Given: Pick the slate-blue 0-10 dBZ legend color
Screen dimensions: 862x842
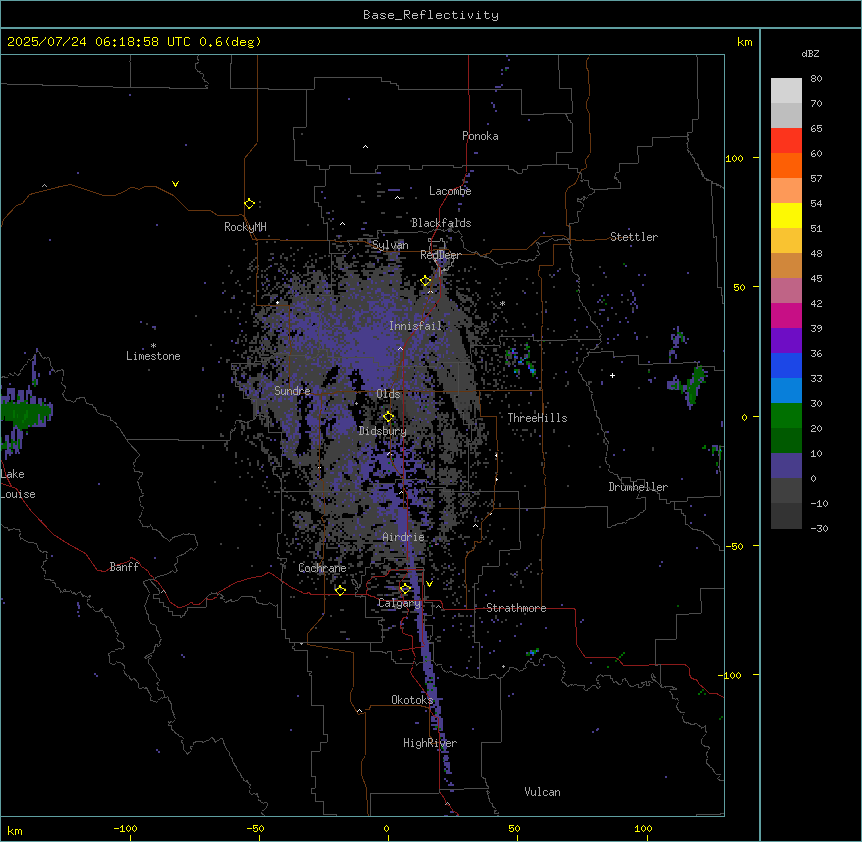Looking at the screenshot, I should tap(786, 466).
